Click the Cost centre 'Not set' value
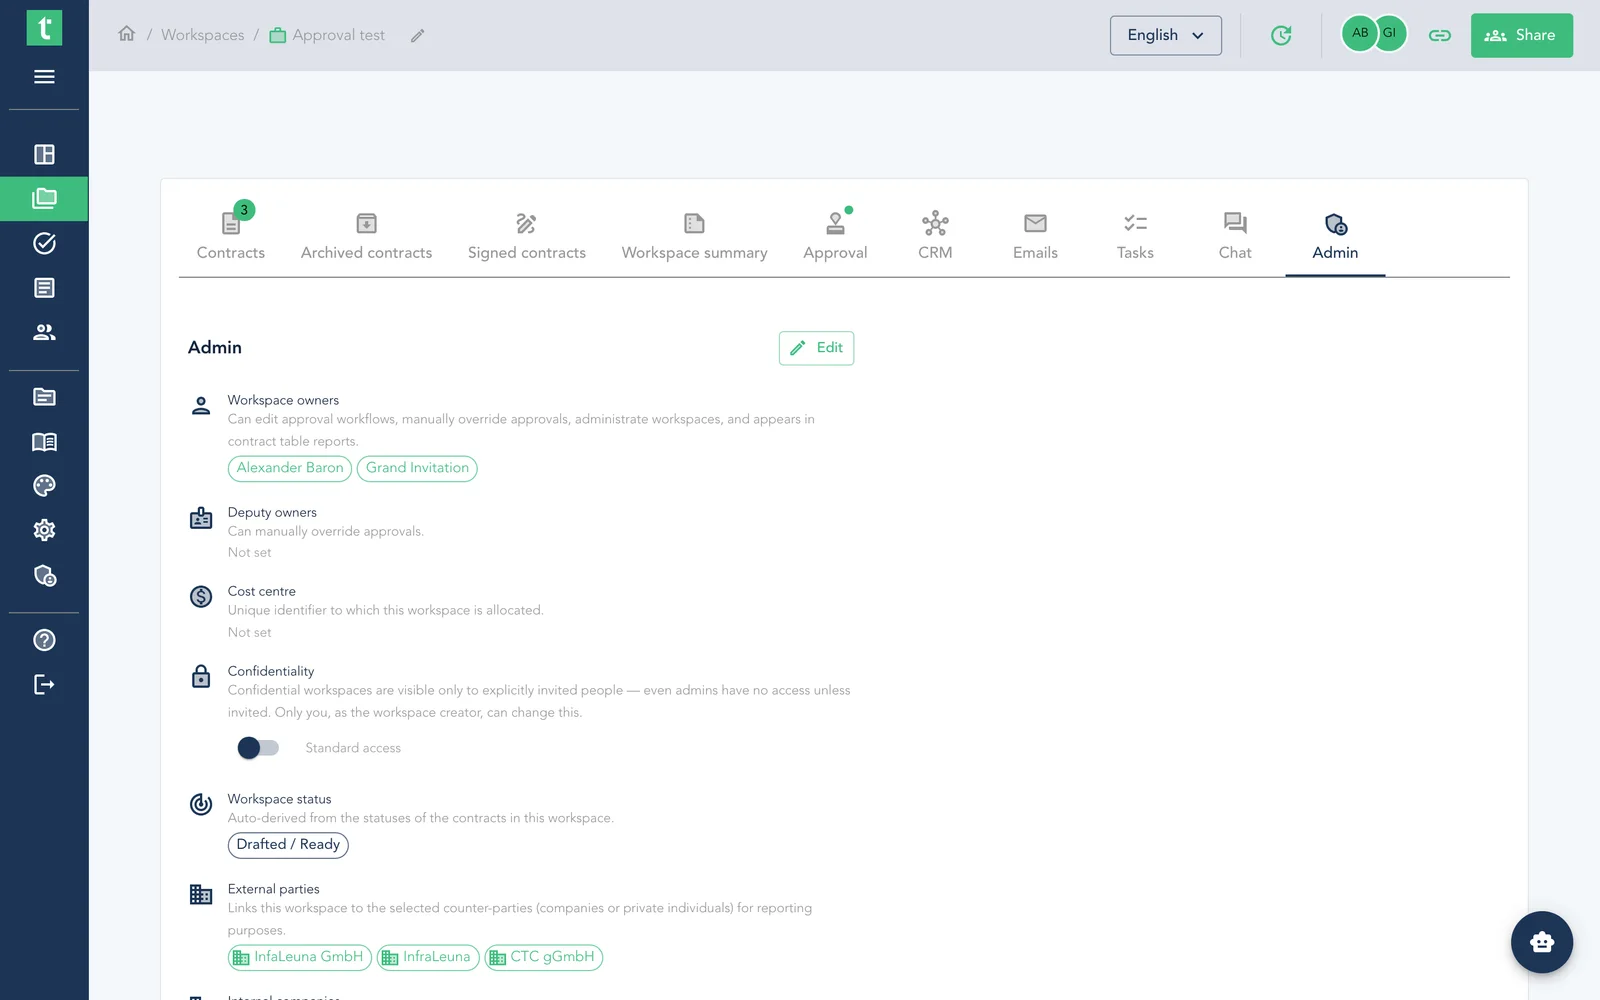 [250, 633]
